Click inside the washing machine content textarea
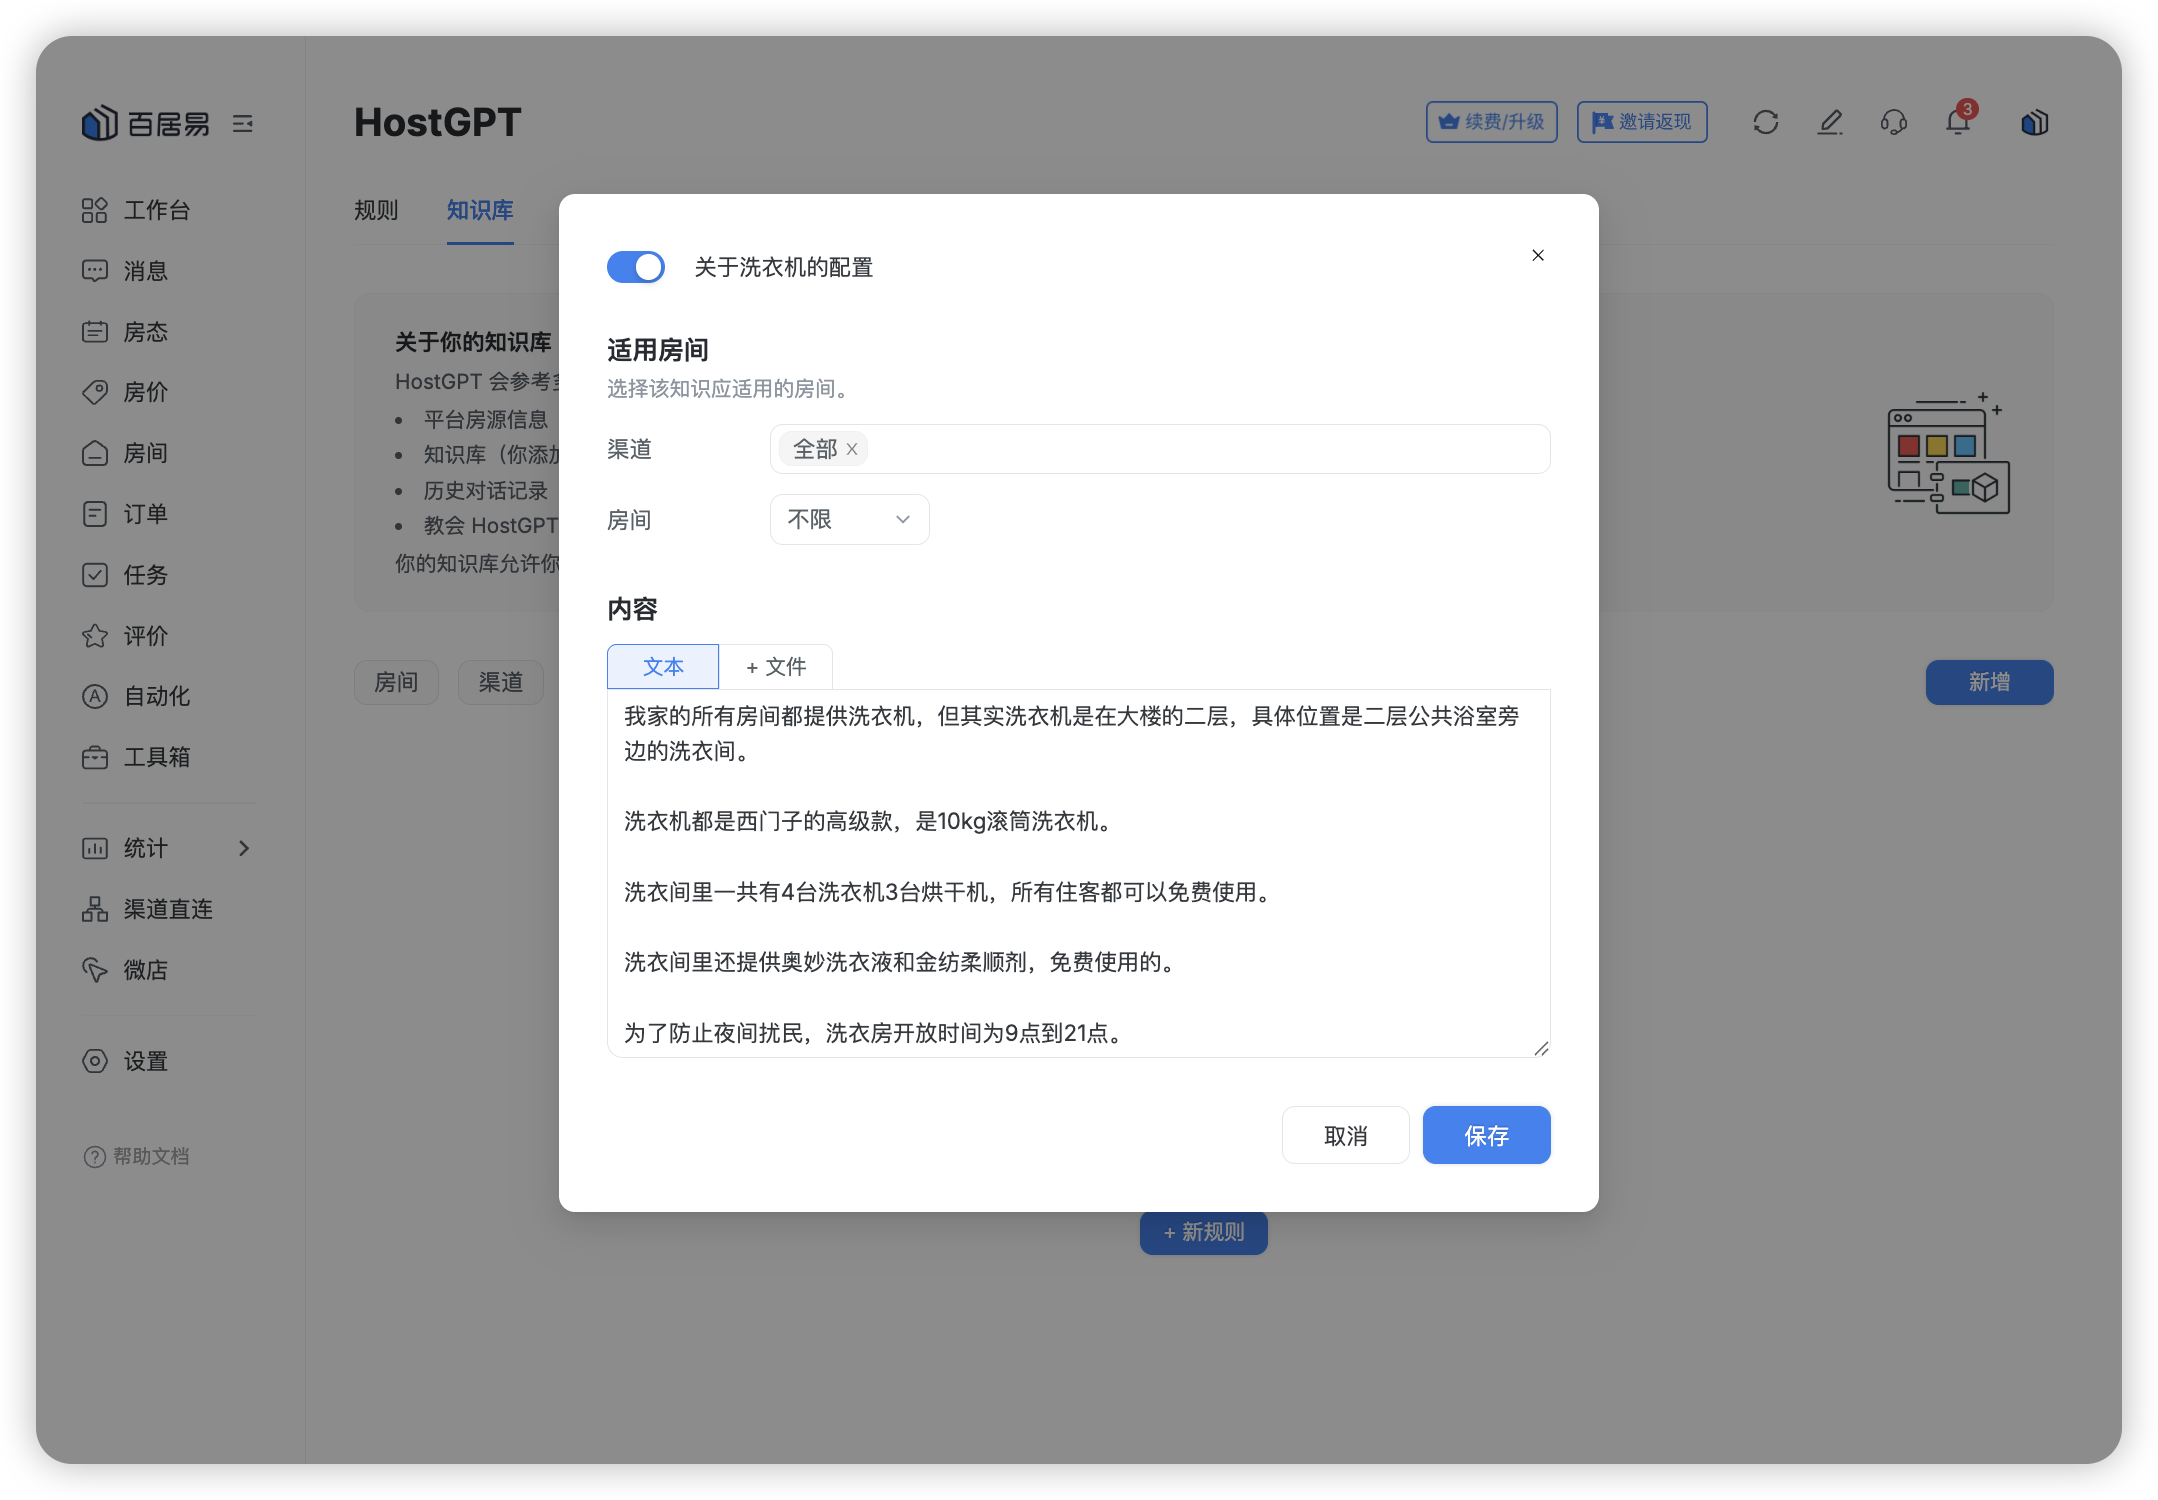 [1078, 872]
